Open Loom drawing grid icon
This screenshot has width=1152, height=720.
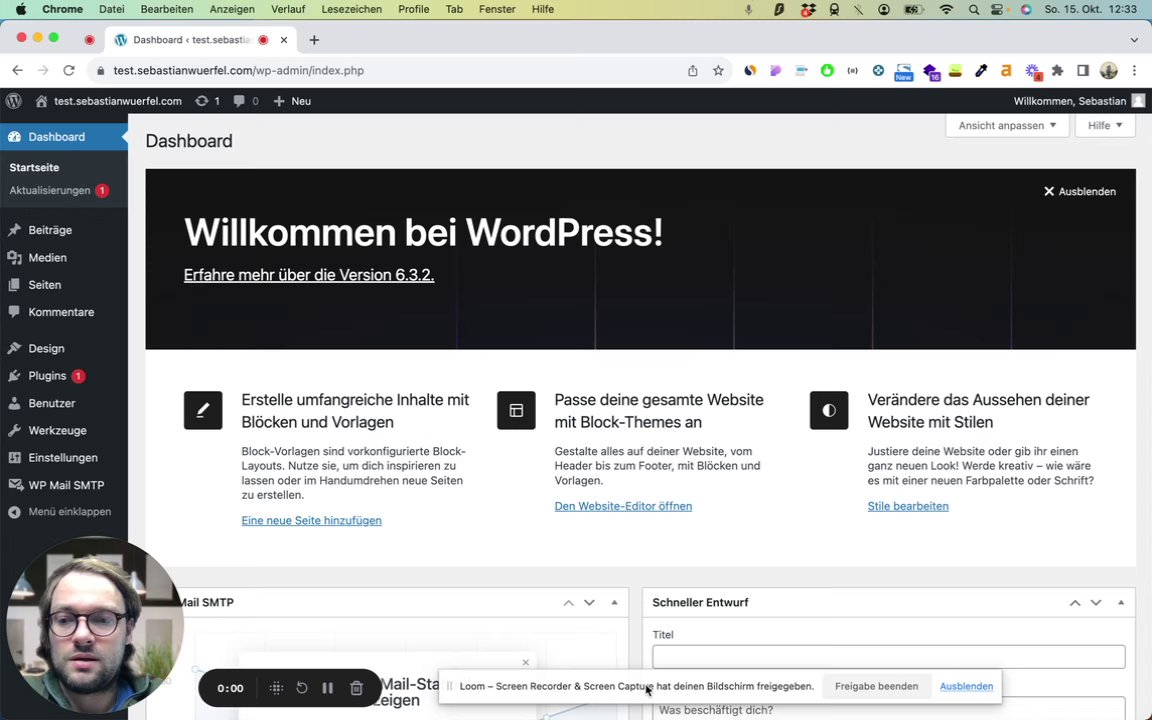(x=276, y=688)
